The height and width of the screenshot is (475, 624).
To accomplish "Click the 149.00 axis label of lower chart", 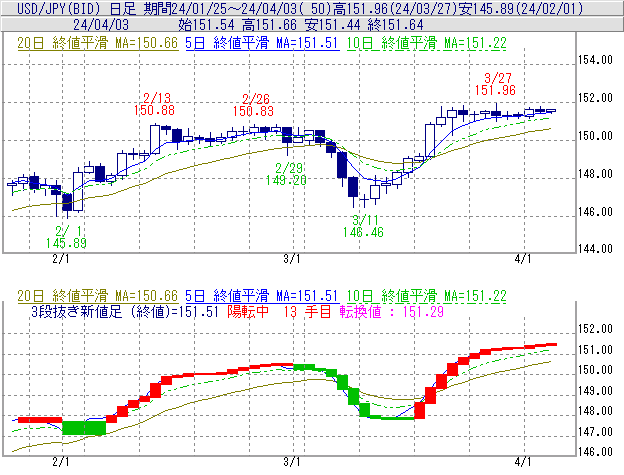I will click(x=595, y=391).
